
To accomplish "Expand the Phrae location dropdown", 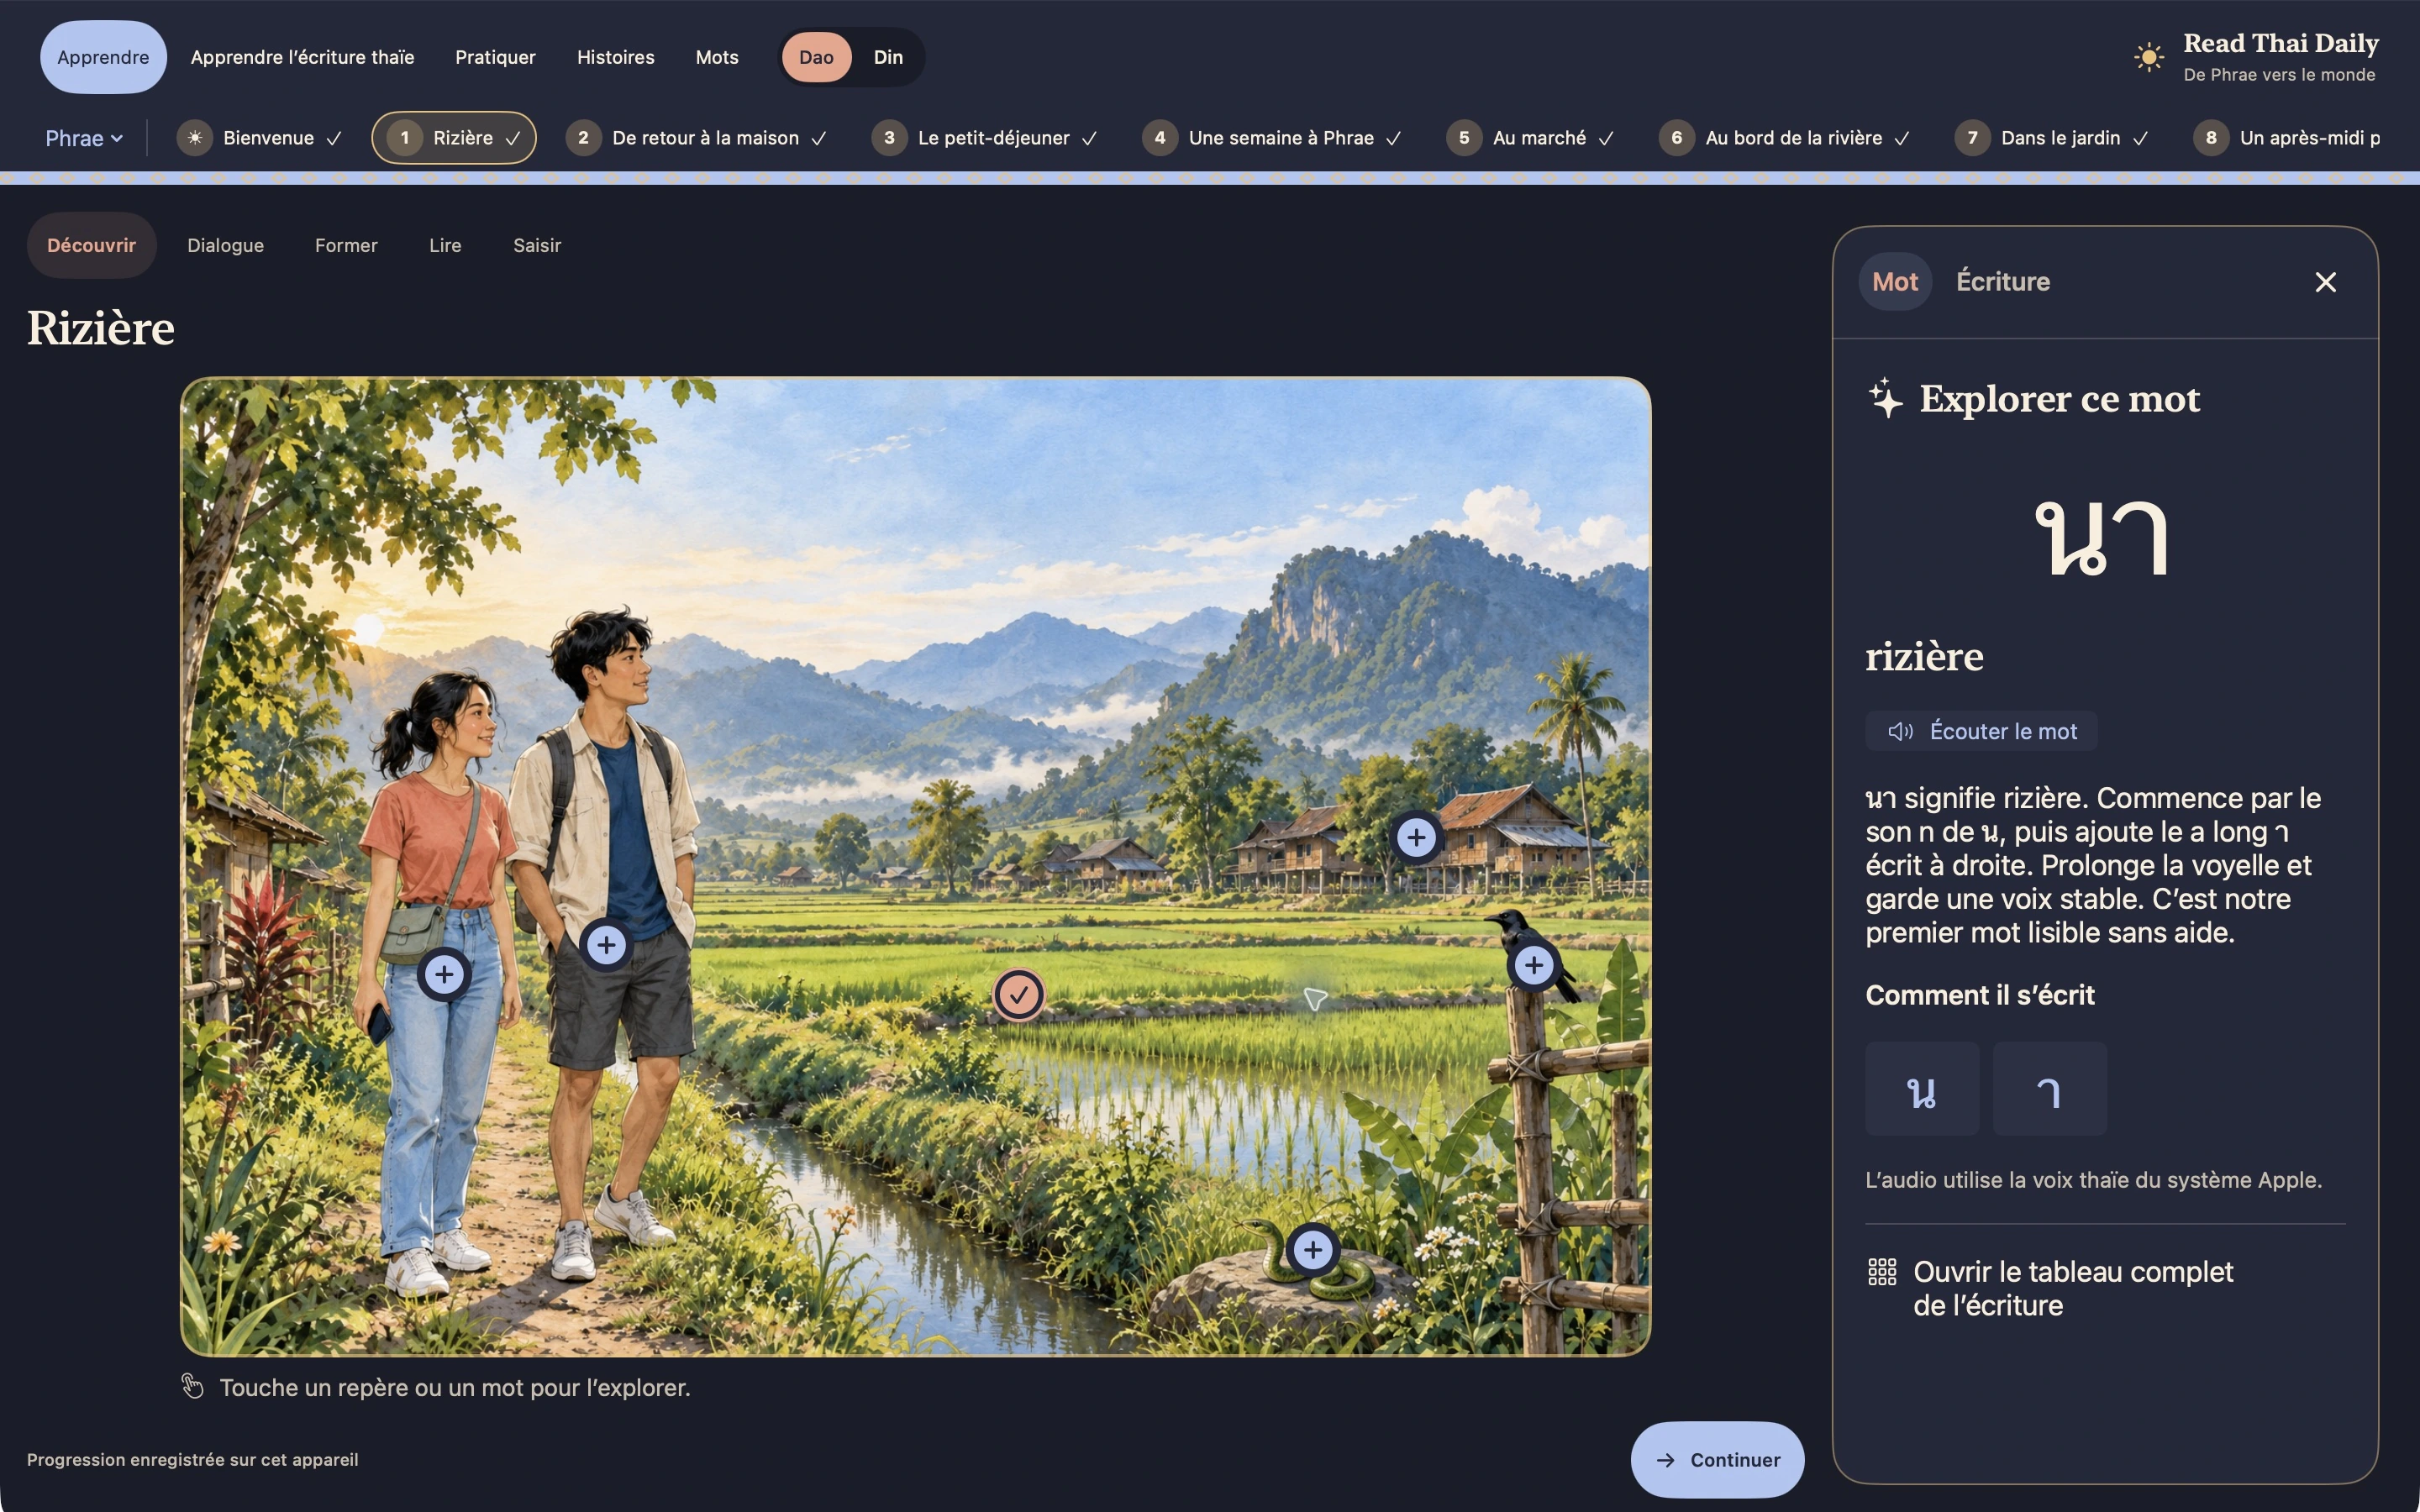I will point(84,138).
